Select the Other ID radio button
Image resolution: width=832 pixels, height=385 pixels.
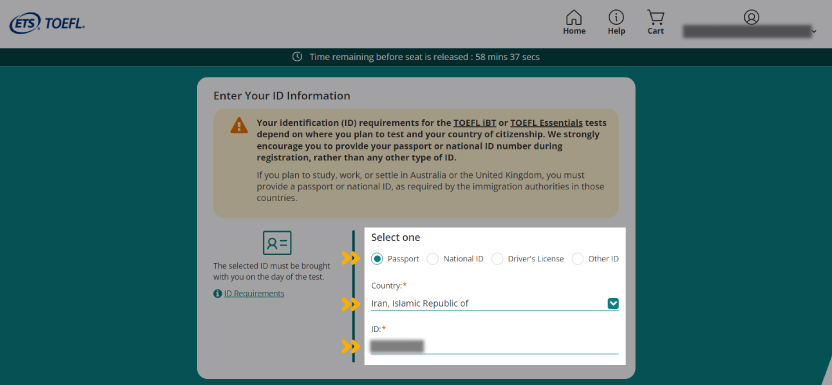click(x=577, y=259)
